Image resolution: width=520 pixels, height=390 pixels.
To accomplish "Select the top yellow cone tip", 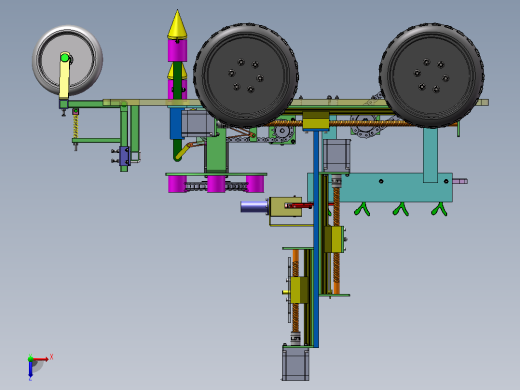I will (177, 24).
